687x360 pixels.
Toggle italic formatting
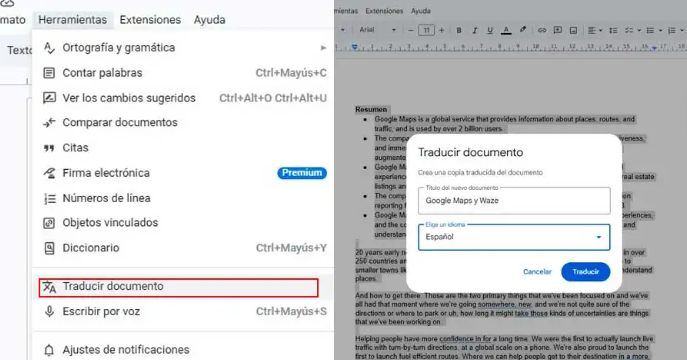(475, 30)
